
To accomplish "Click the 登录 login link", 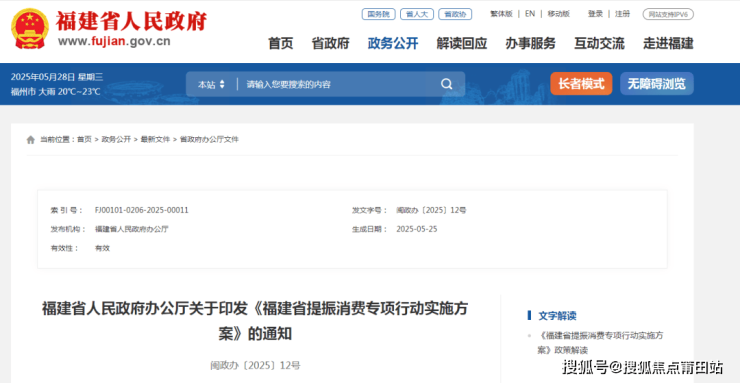I will [x=595, y=14].
